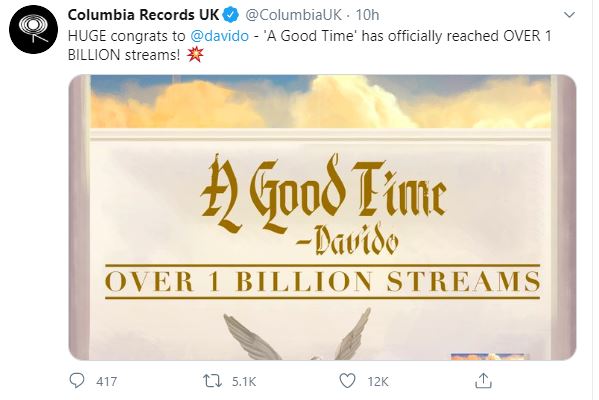This screenshot has width=599, height=400.
Task: Like the tweet with the heart icon
Action: click(347, 381)
